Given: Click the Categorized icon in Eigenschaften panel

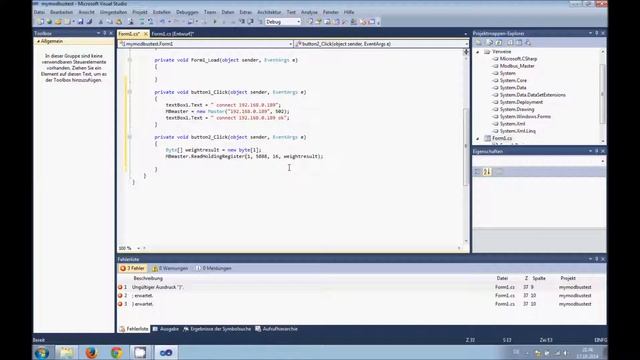Looking at the screenshot, I should tap(478, 172).
